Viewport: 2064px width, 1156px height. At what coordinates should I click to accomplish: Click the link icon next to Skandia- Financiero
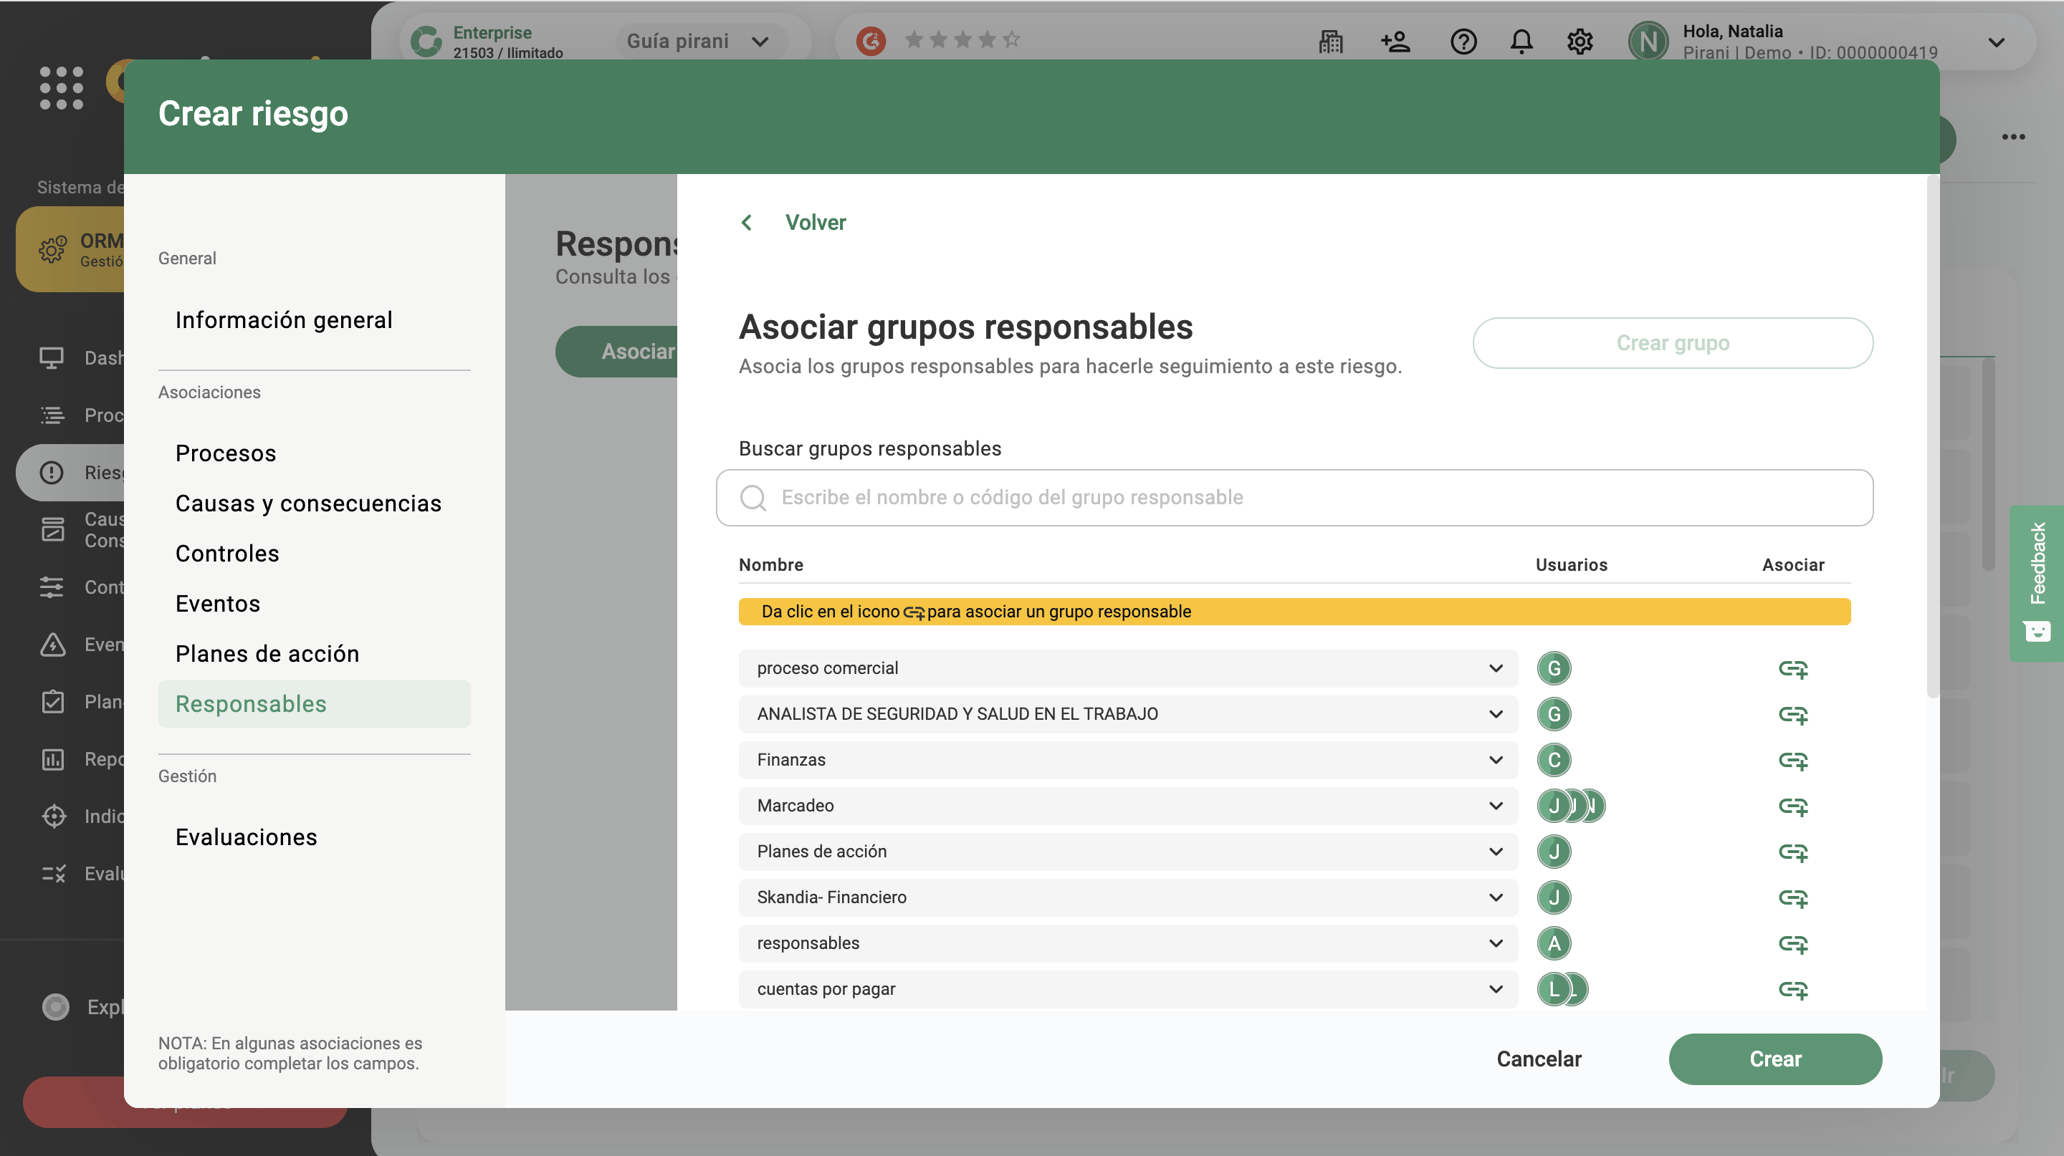1794,898
